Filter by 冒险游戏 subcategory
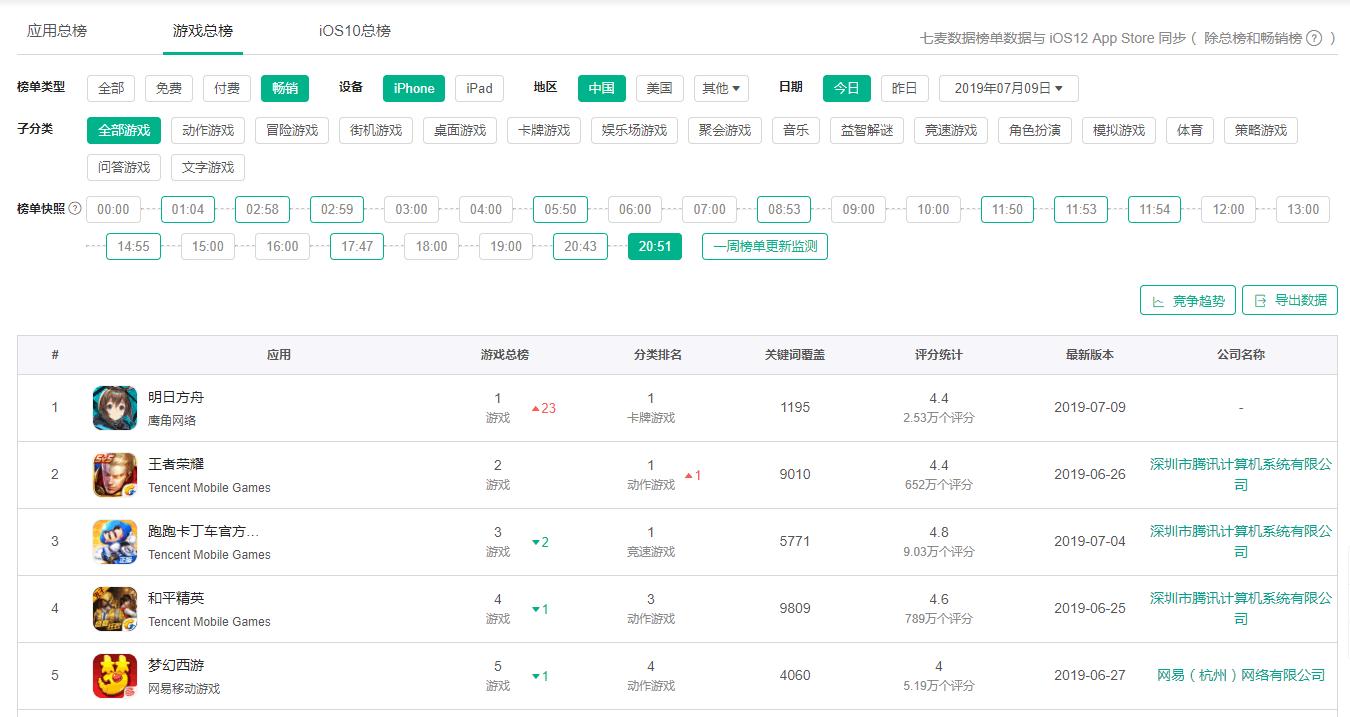The height and width of the screenshot is (717, 1350). 292,130
